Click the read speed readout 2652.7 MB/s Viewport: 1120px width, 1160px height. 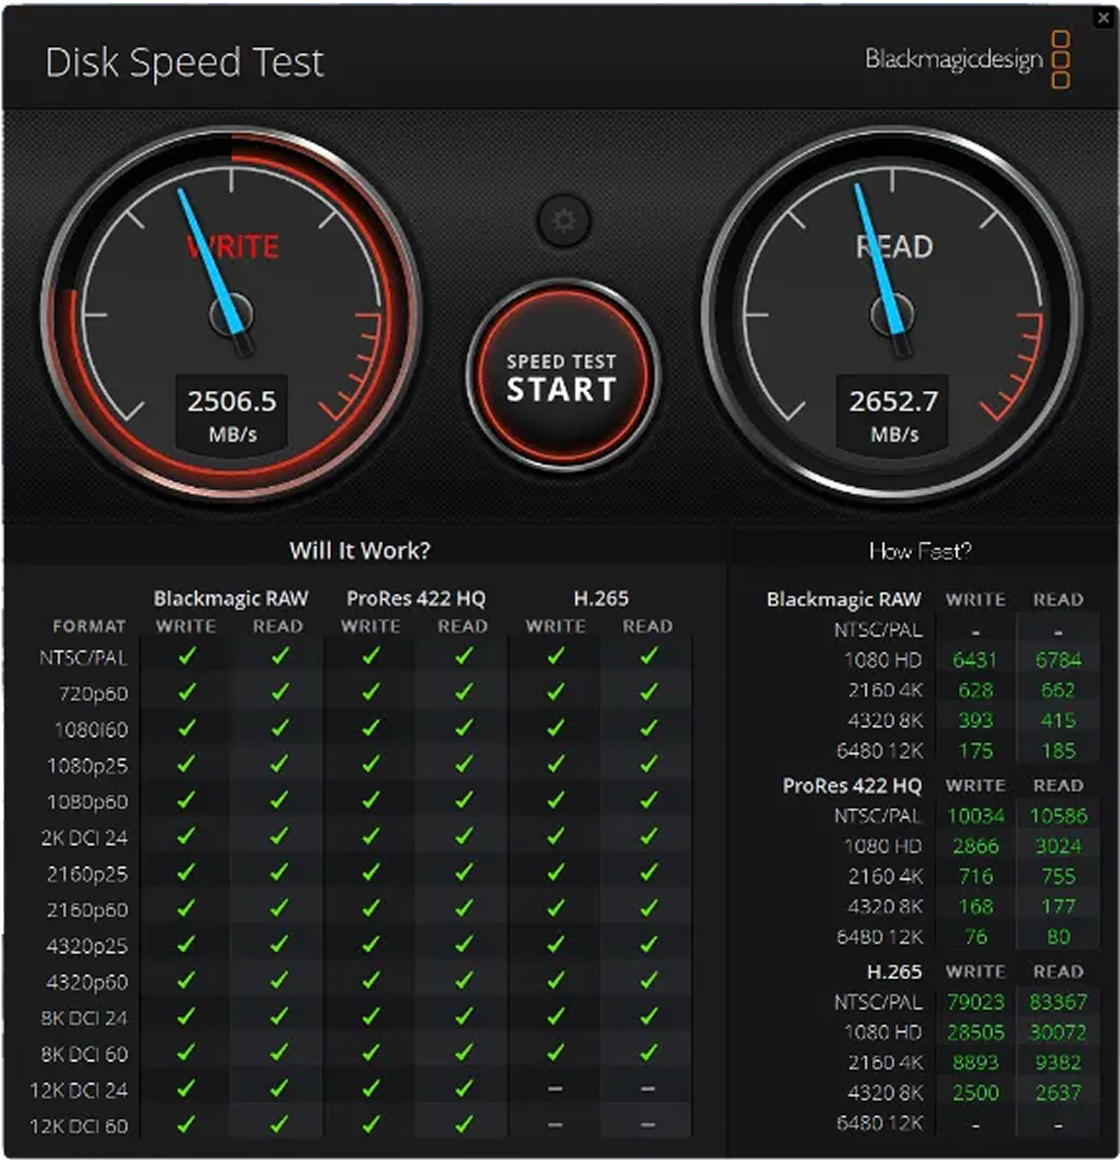tap(893, 413)
